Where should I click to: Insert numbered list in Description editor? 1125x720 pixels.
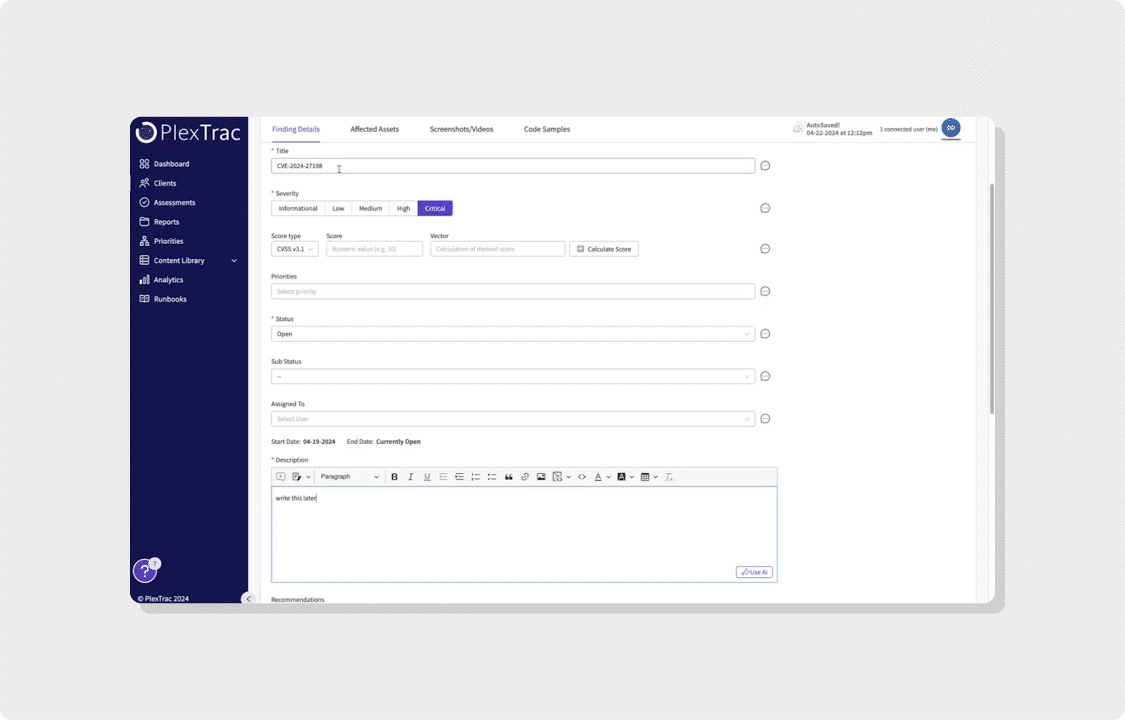[476, 477]
